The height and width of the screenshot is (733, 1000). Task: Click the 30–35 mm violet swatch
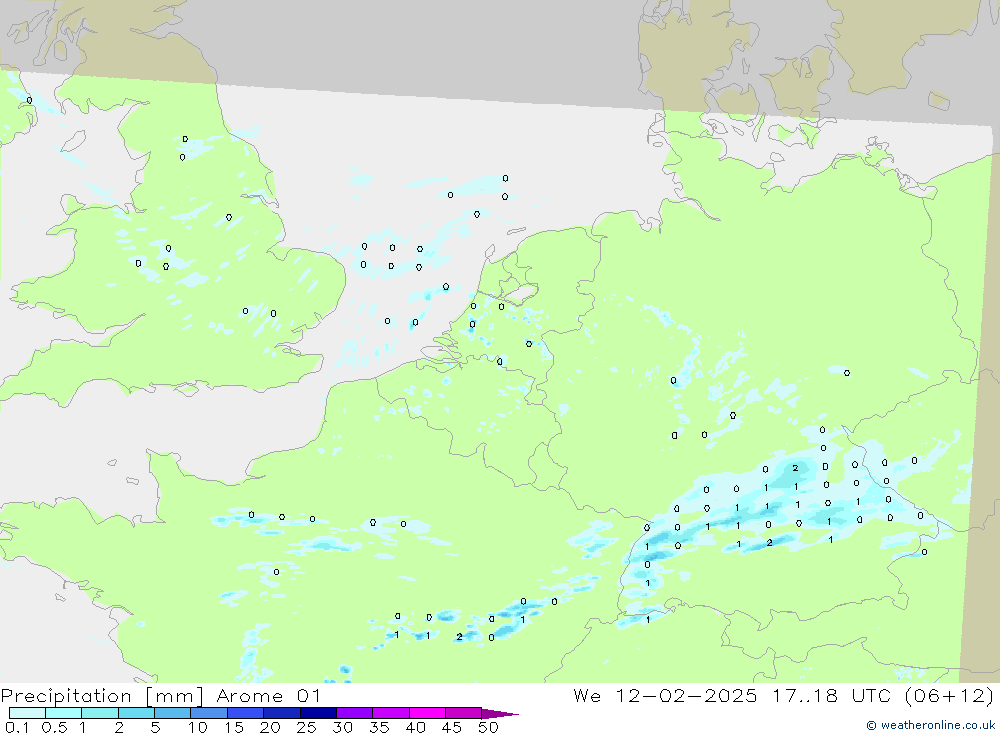[x=354, y=713]
